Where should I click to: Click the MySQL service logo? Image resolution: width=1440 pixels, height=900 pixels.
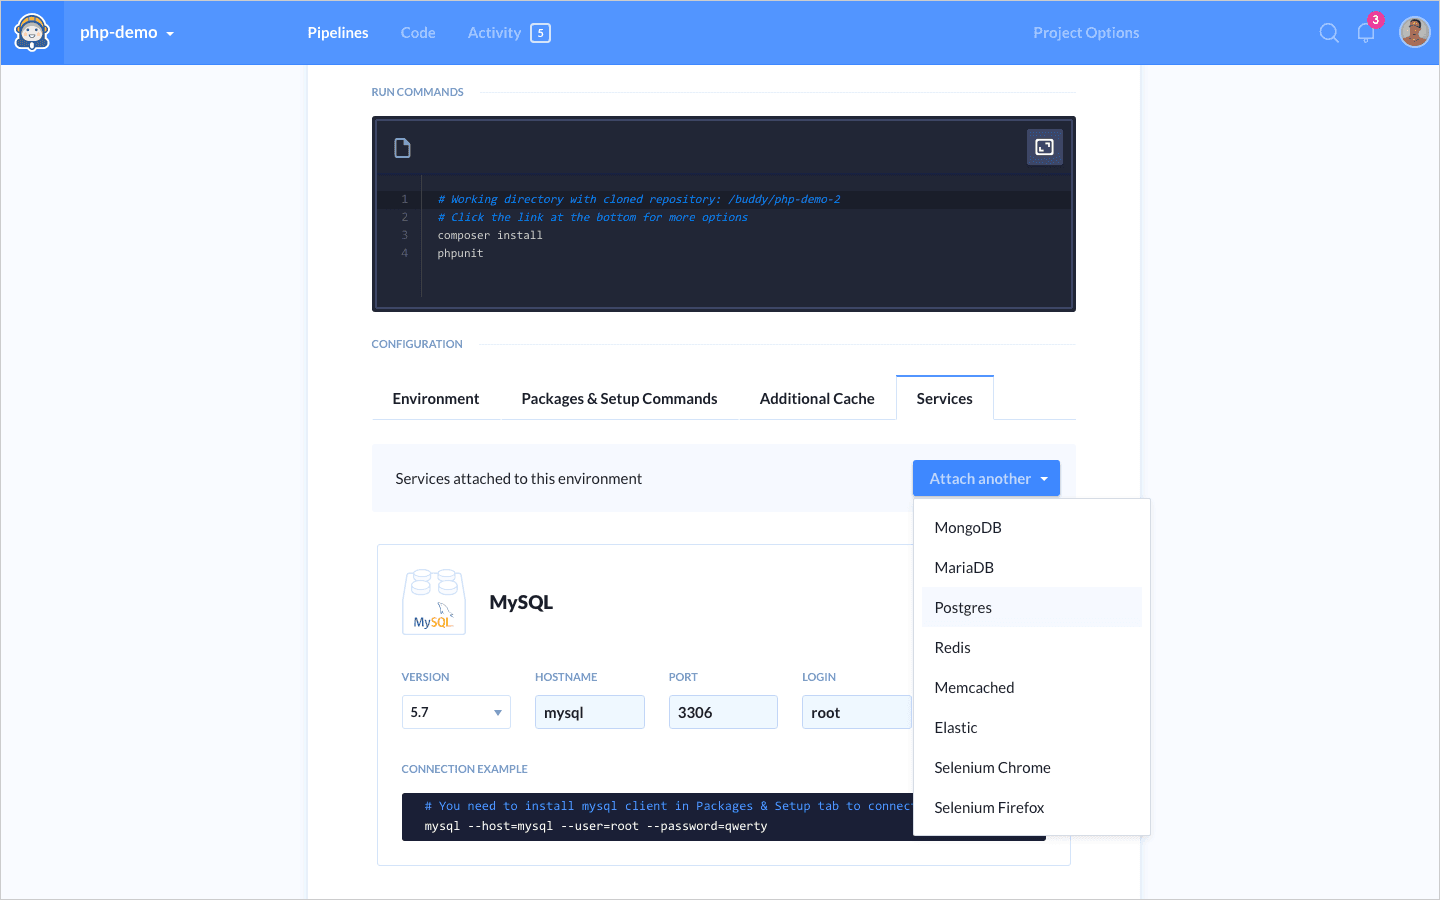pos(434,602)
